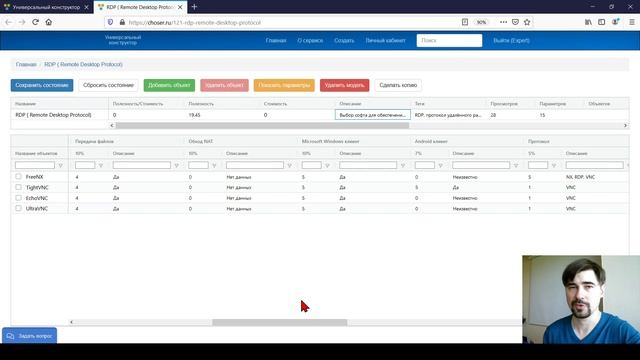The width and height of the screenshot is (640, 360).
Task: Open a new browser tab with plus
Action: click(x=194, y=7)
